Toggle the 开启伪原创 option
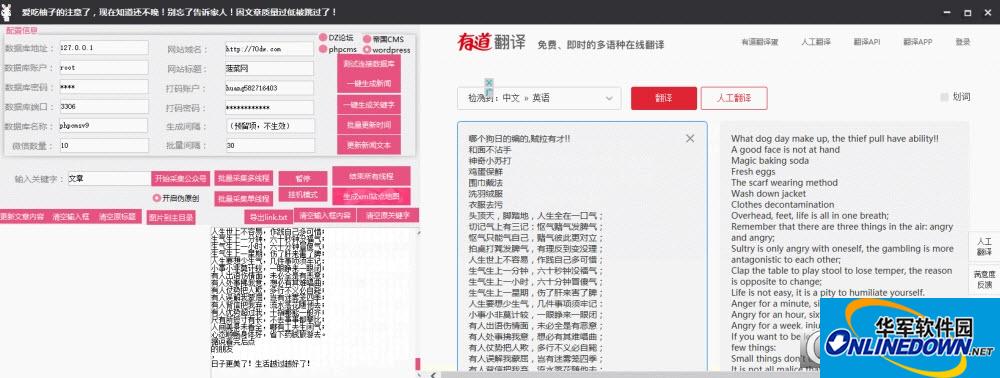 click(x=175, y=198)
